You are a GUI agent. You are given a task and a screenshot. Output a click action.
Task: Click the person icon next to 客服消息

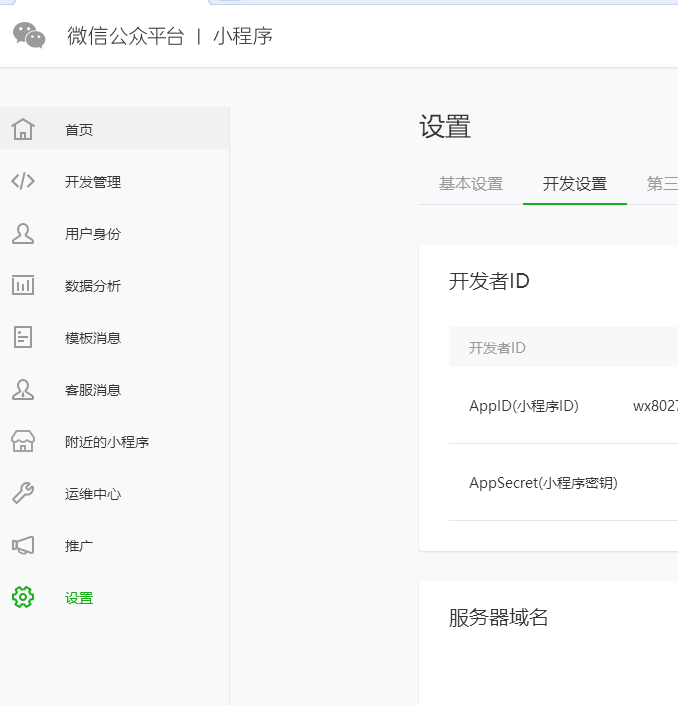(23, 389)
